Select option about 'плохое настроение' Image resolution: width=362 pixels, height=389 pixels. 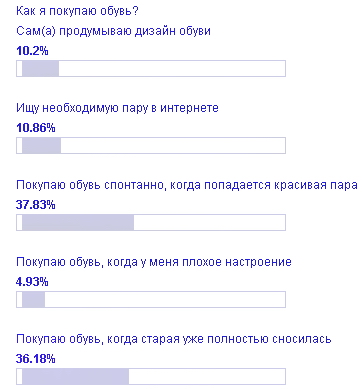[x=154, y=262]
